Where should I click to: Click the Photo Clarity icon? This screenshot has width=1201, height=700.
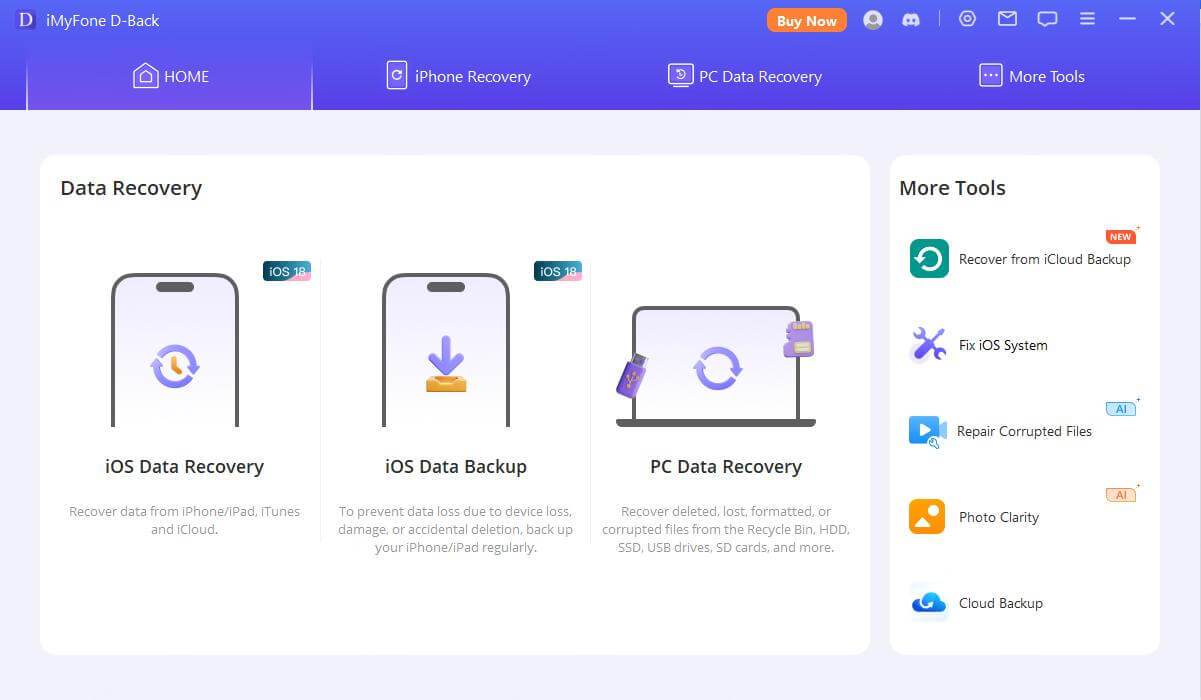coord(927,517)
